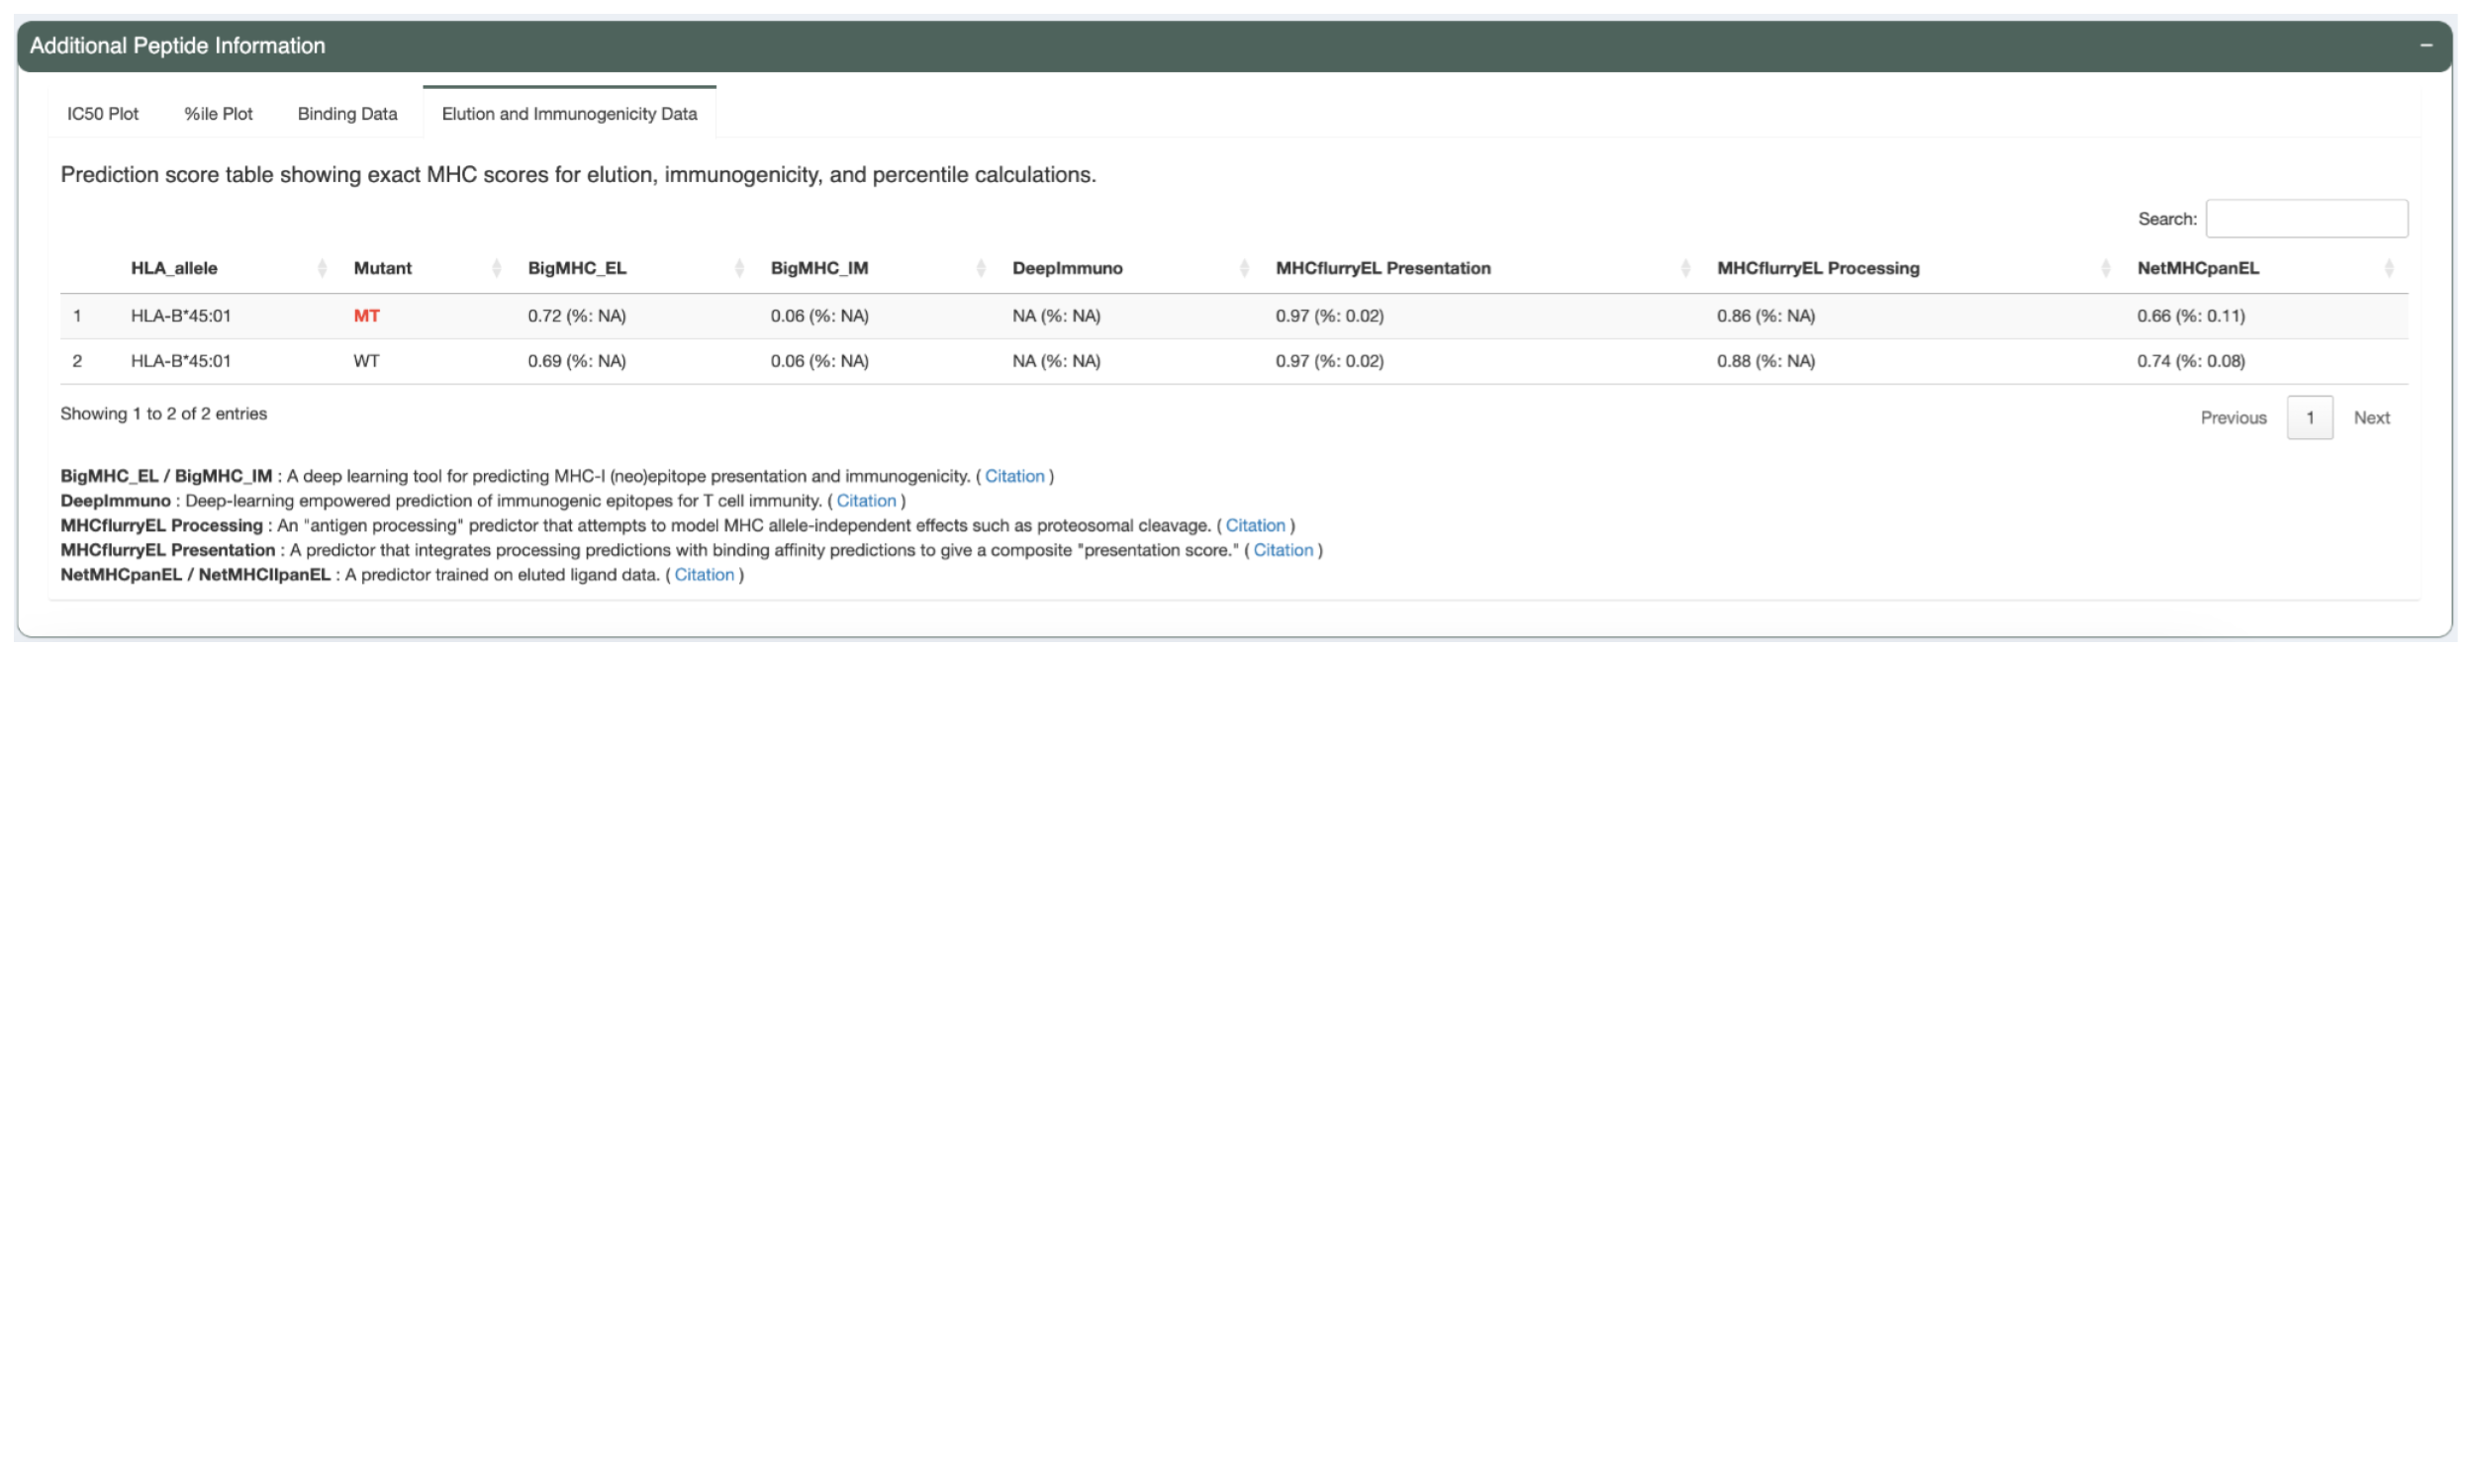Open the %ile Plot tab

(x=218, y=114)
